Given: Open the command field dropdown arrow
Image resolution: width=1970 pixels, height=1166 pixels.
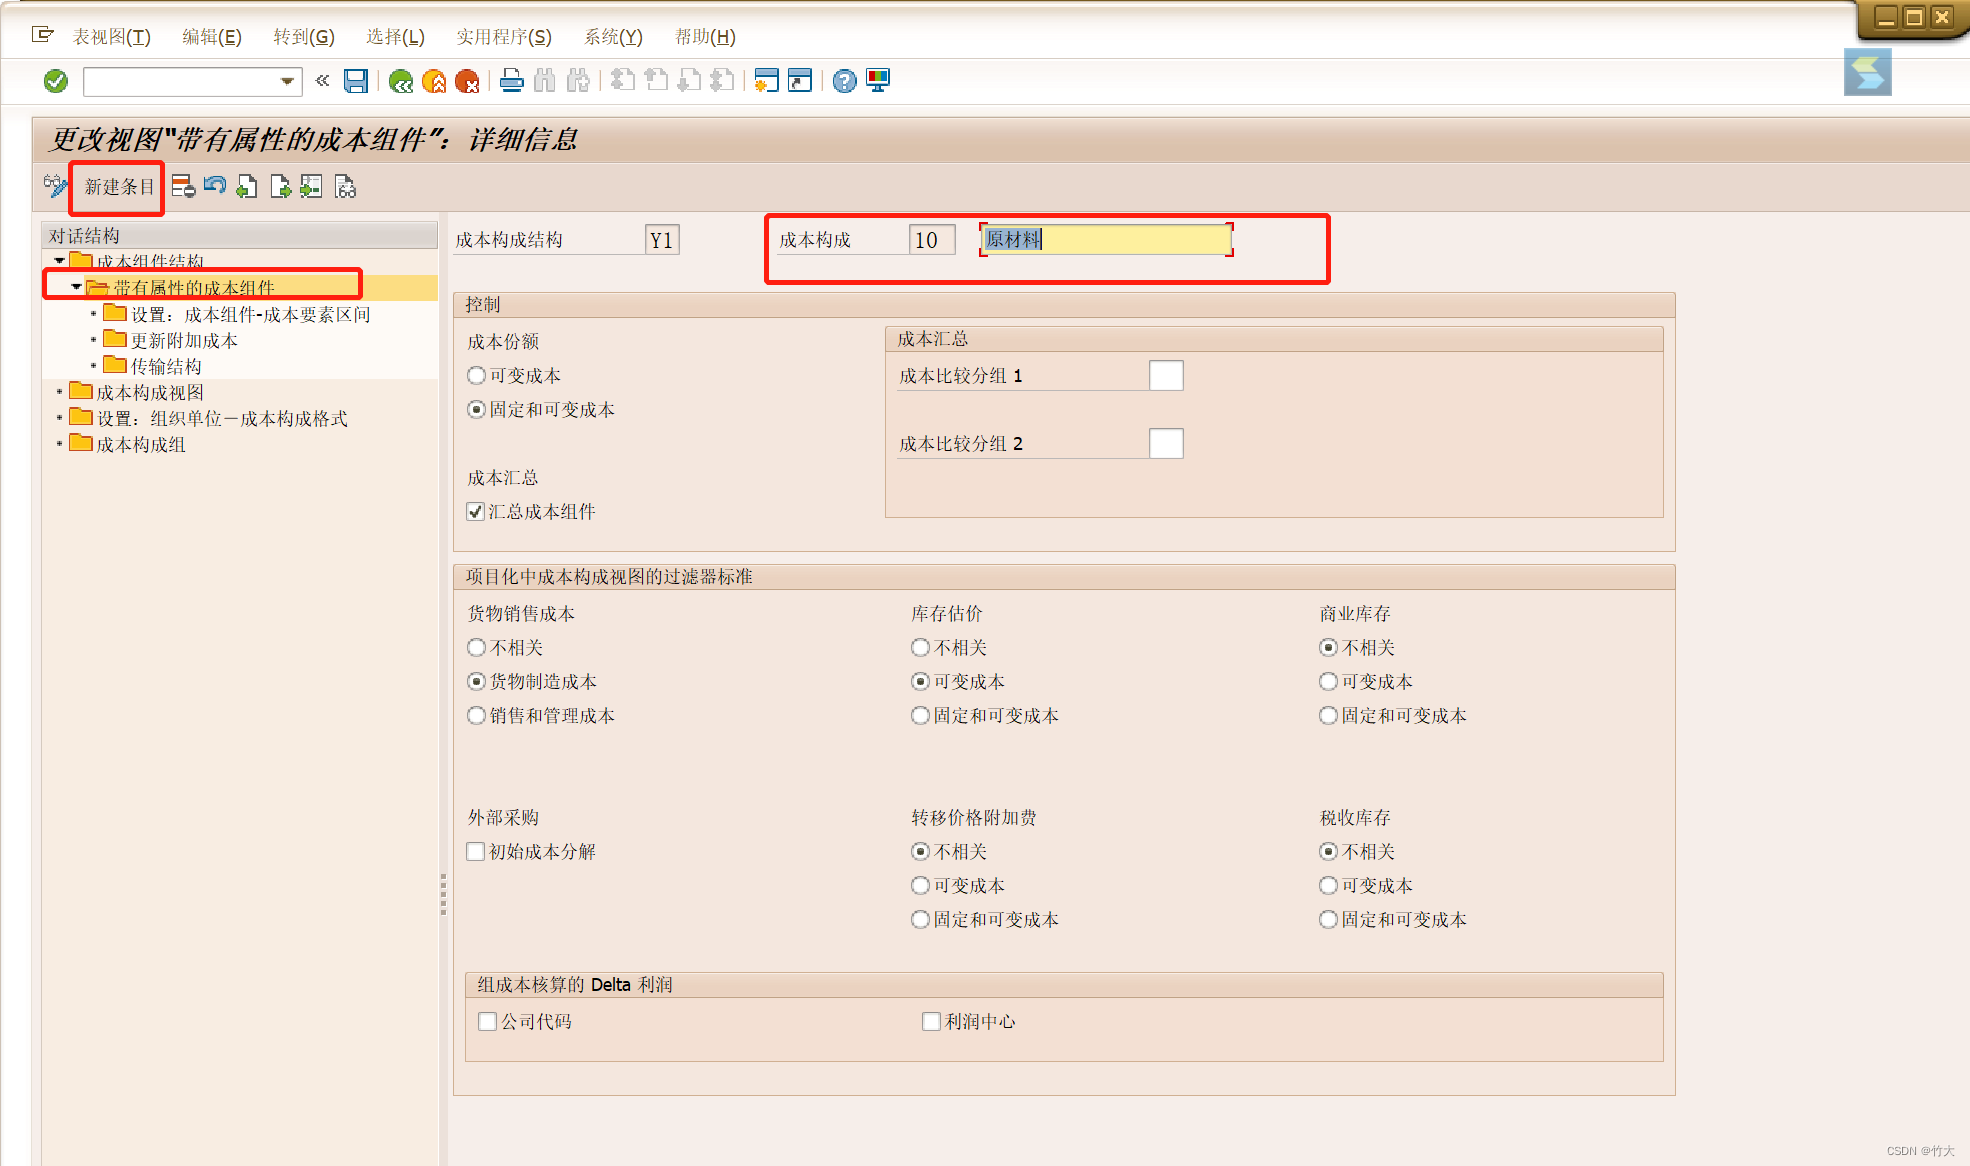Looking at the screenshot, I should click(287, 81).
